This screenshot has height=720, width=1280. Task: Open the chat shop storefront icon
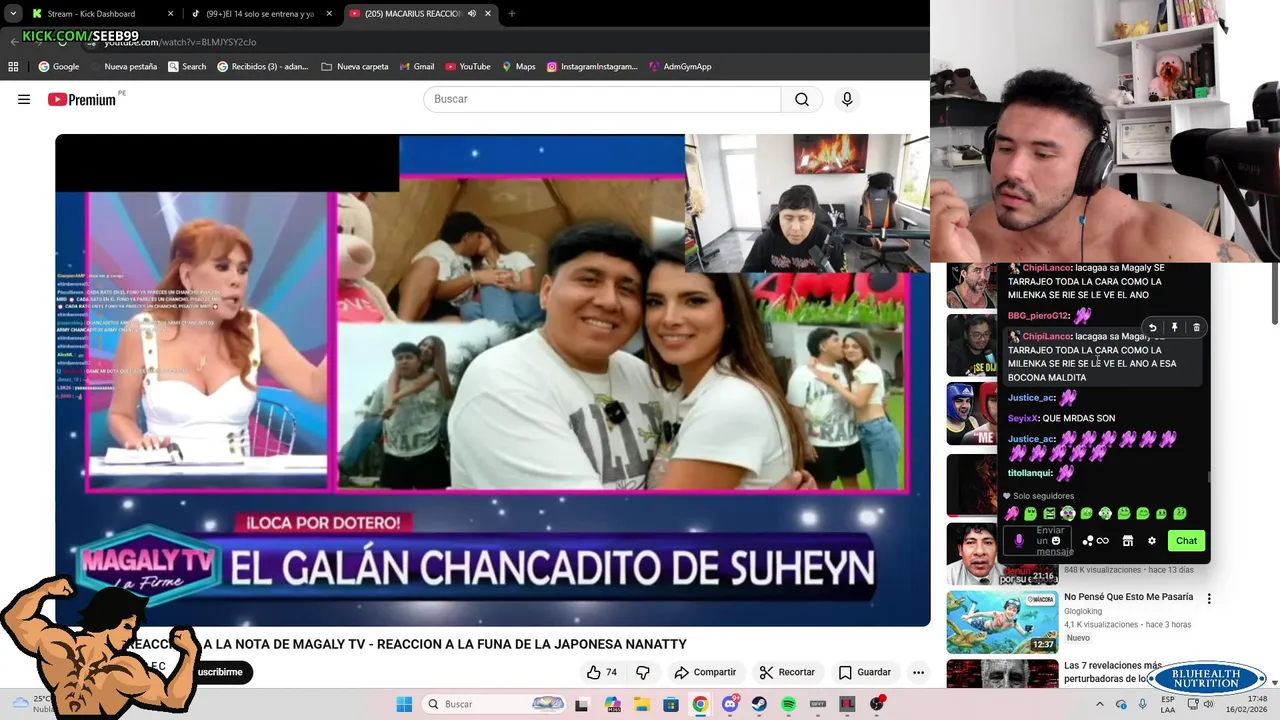1128,541
